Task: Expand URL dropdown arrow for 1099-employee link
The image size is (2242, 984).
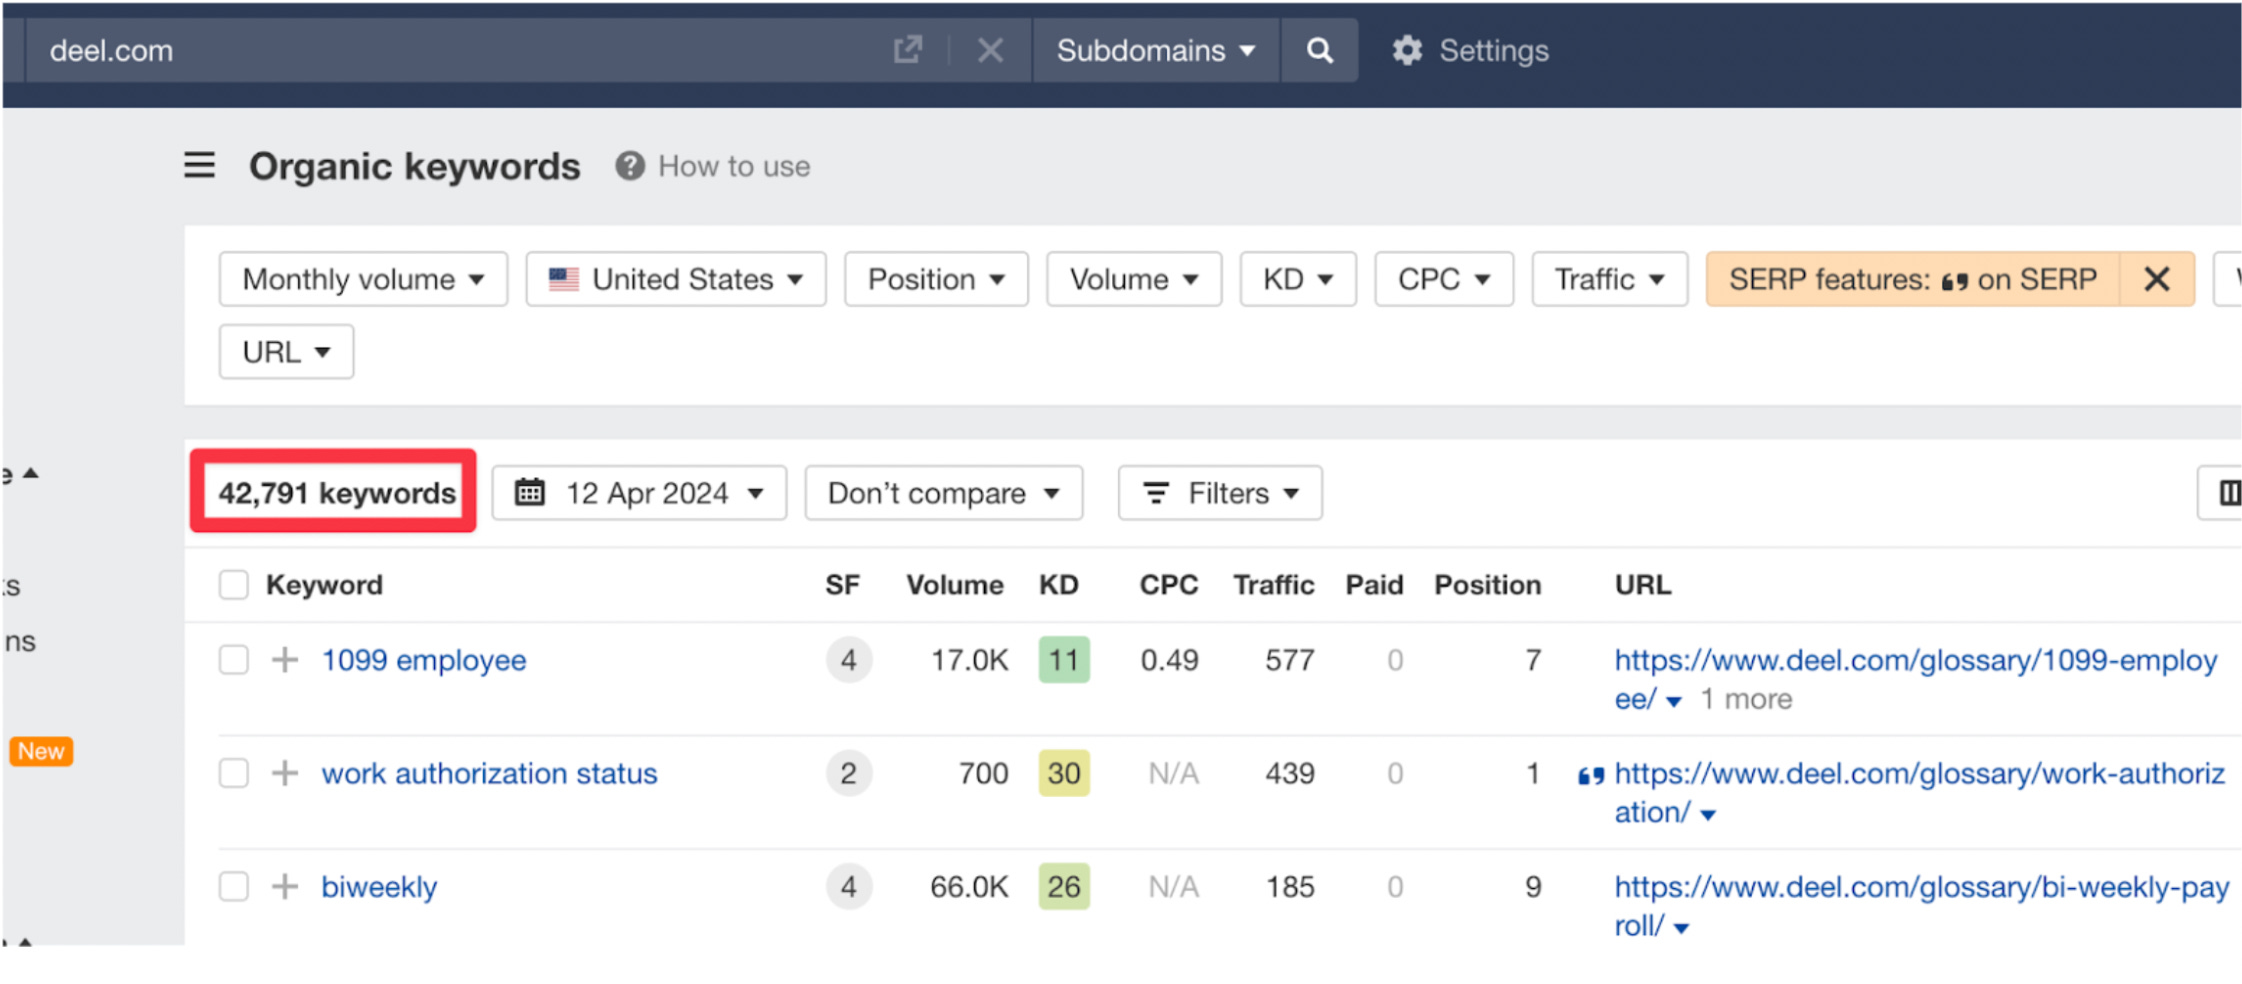Action: click(1674, 701)
